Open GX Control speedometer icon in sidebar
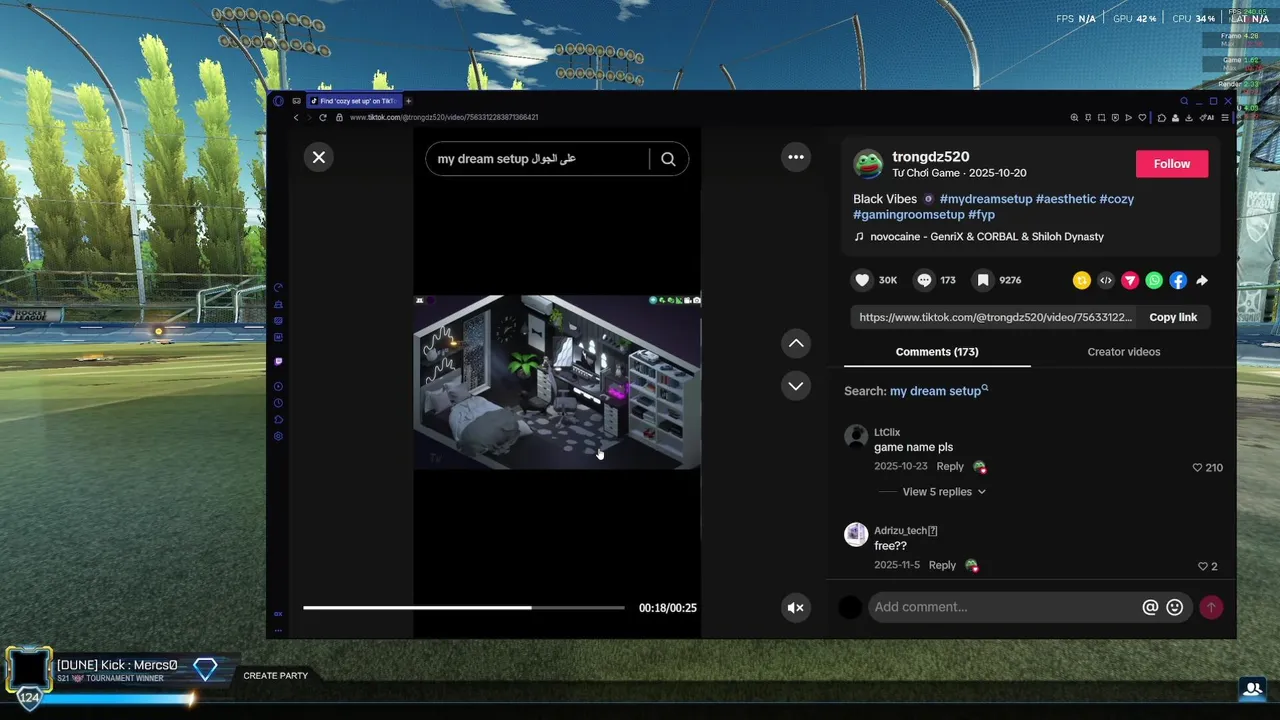Viewport: 1280px width, 720px height. click(278, 287)
